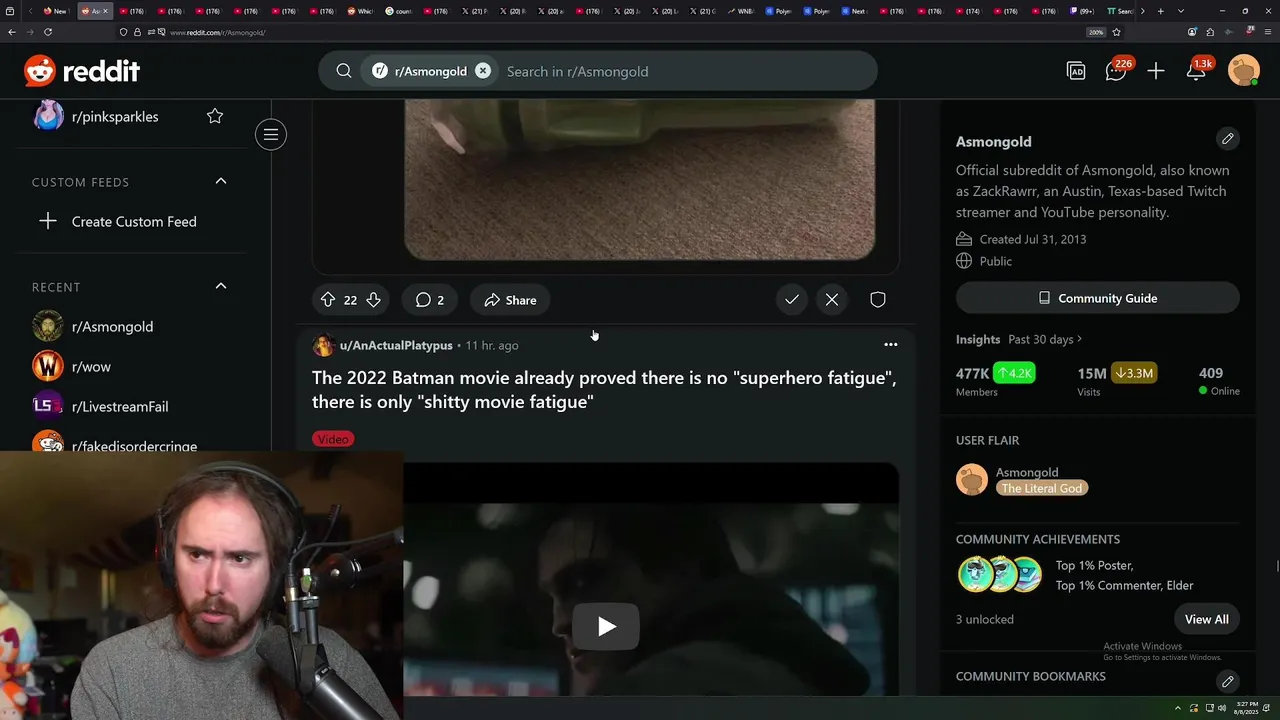Open moderator shield actions icon
The width and height of the screenshot is (1280, 720).
878,300
